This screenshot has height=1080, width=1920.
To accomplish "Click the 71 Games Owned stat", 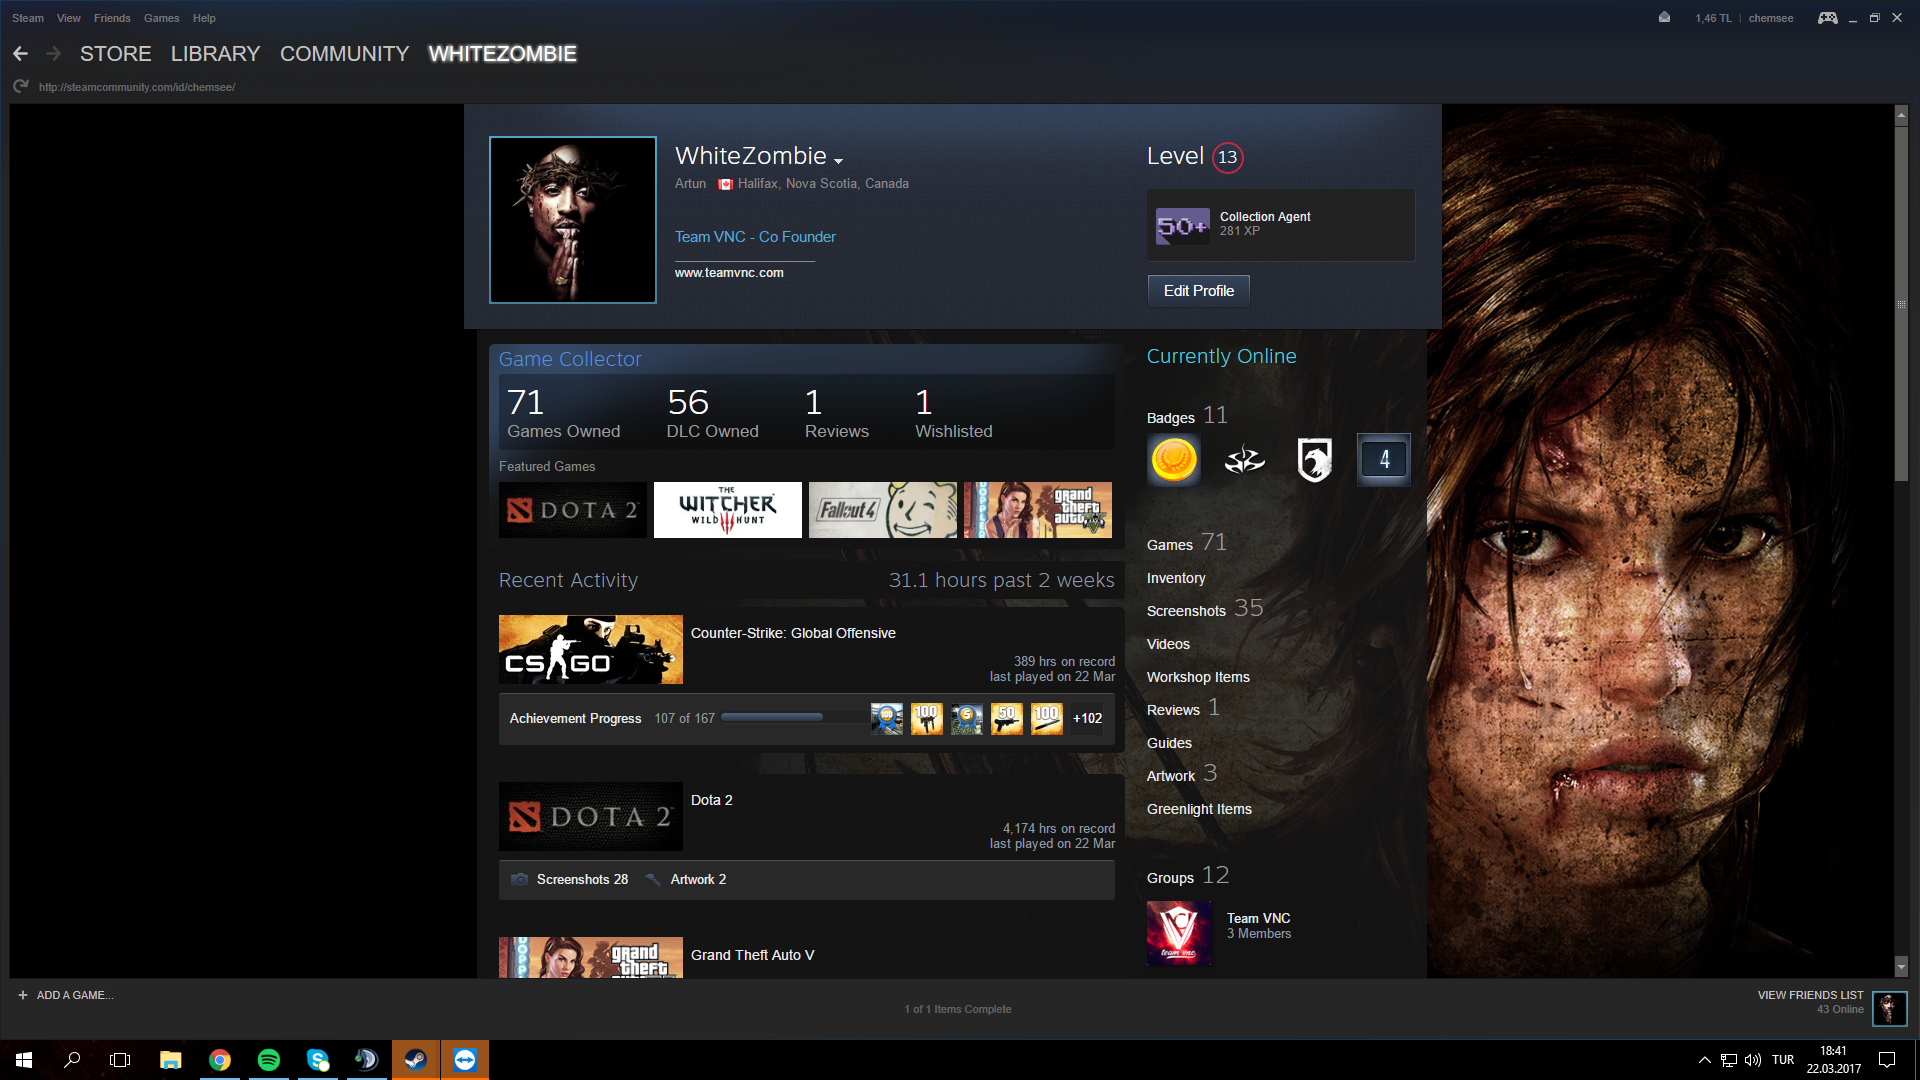I will click(x=563, y=413).
